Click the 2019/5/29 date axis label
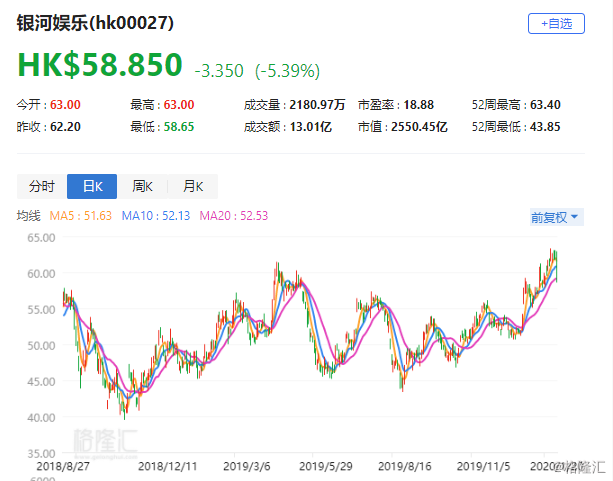 tap(326, 466)
